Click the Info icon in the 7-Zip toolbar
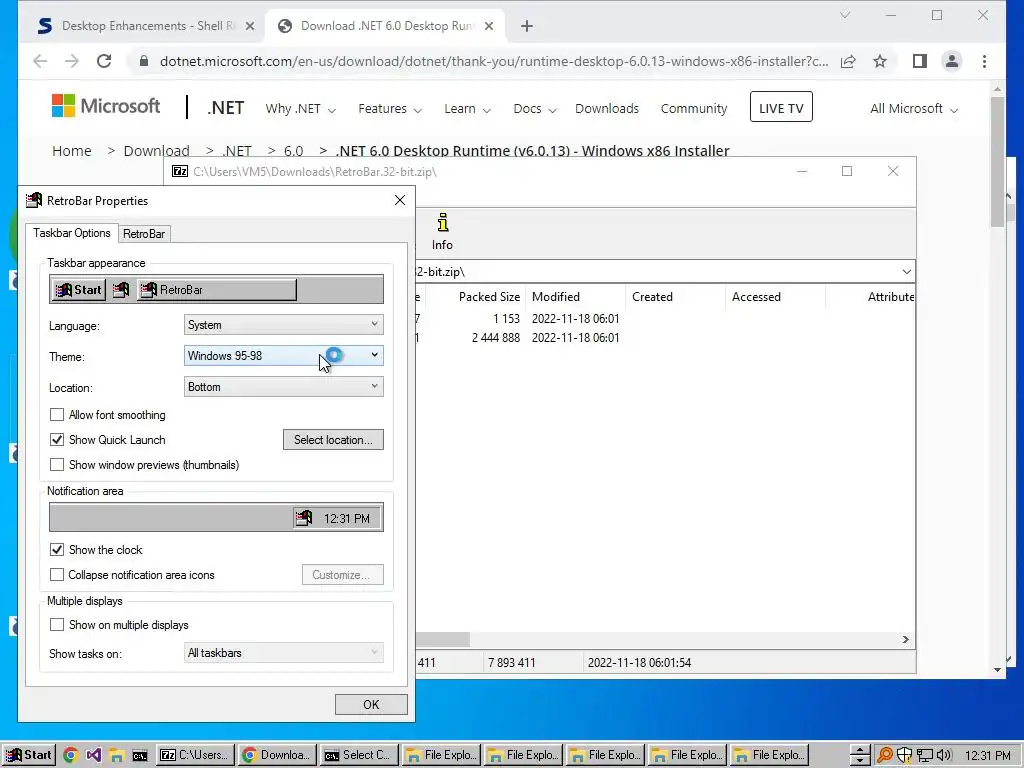Image resolution: width=1024 pixels, height=768 pixels. click(x=442, y=232)
